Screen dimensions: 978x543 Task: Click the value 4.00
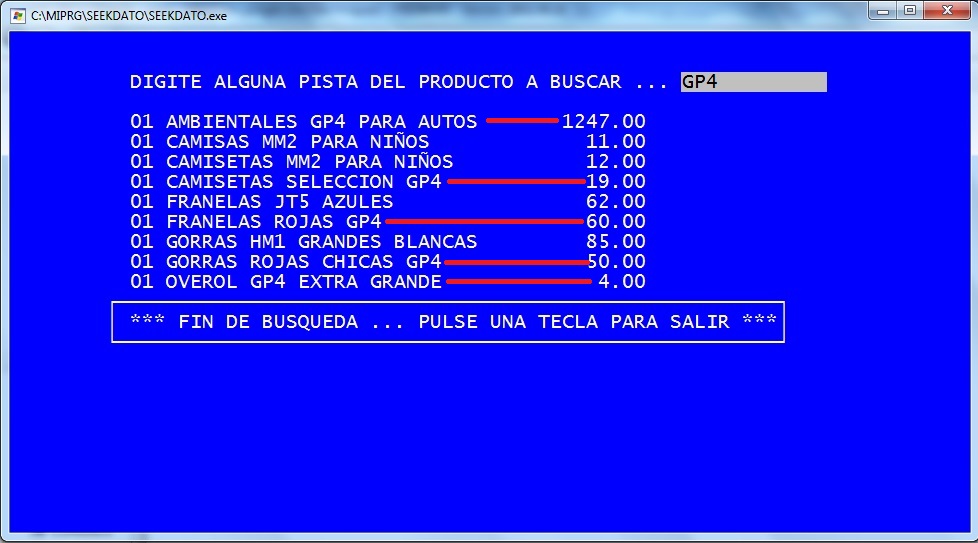(x=622, y=281)
